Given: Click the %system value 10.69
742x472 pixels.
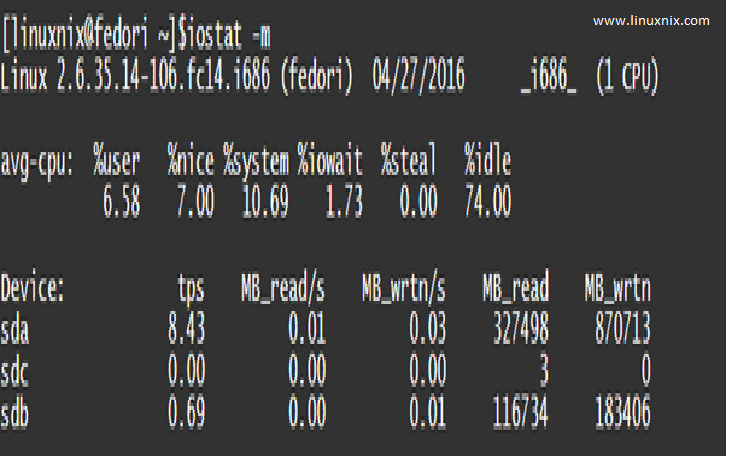Looking at the screenshot, I should pyautogui.click(x=265, y=203).
